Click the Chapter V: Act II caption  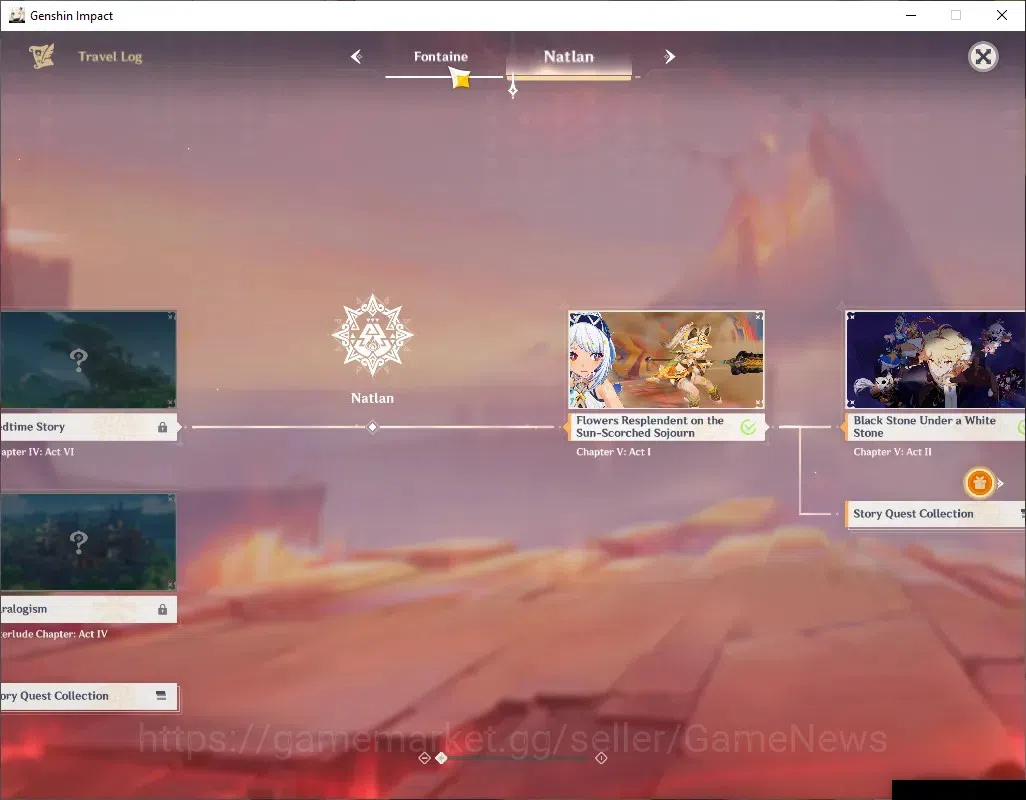[893, 452]
